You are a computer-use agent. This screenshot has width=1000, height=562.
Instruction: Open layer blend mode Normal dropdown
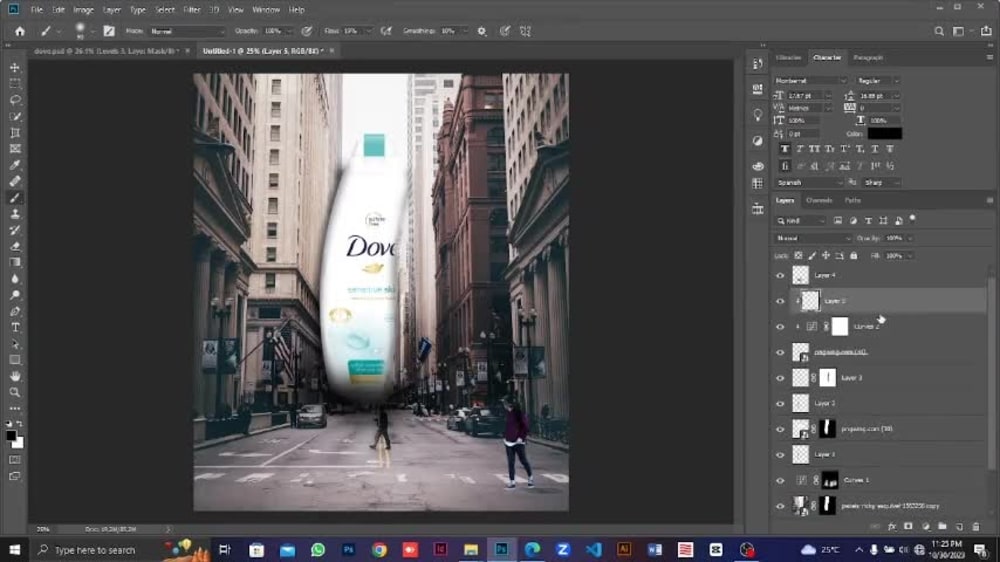[x=813, y=238]
